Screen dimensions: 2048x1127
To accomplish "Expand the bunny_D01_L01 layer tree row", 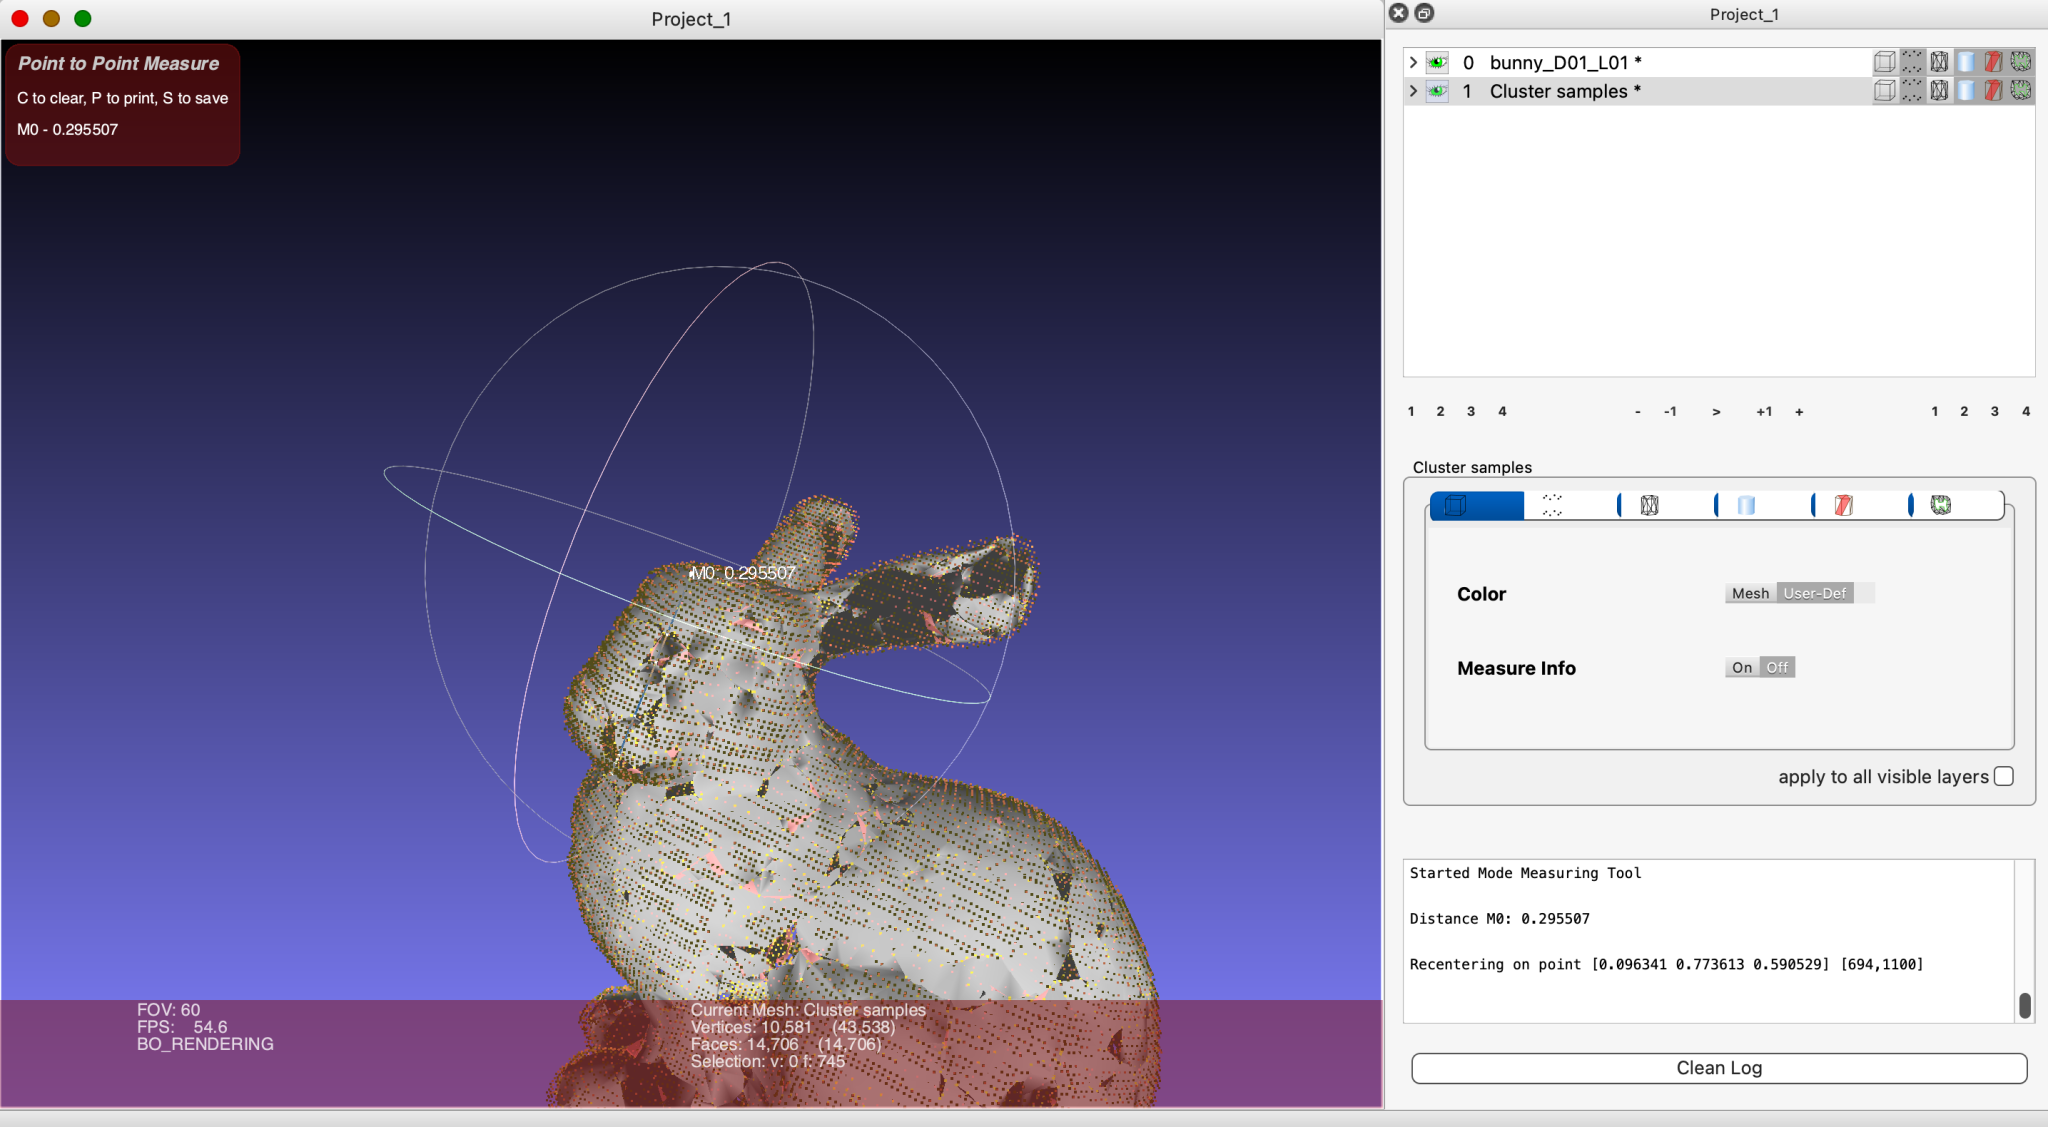I will [x=1413, y=62].
